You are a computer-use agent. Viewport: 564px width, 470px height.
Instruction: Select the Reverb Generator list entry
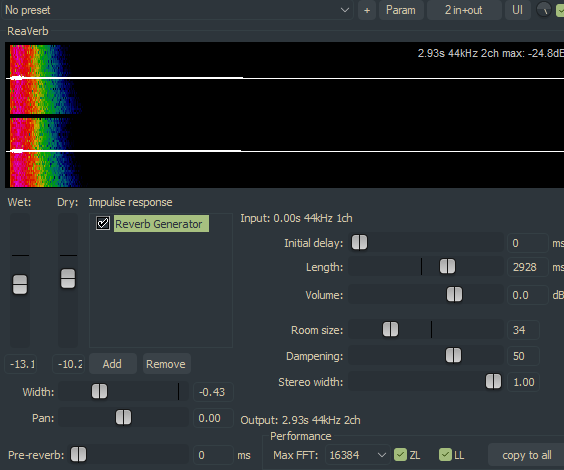click(161, 224)
